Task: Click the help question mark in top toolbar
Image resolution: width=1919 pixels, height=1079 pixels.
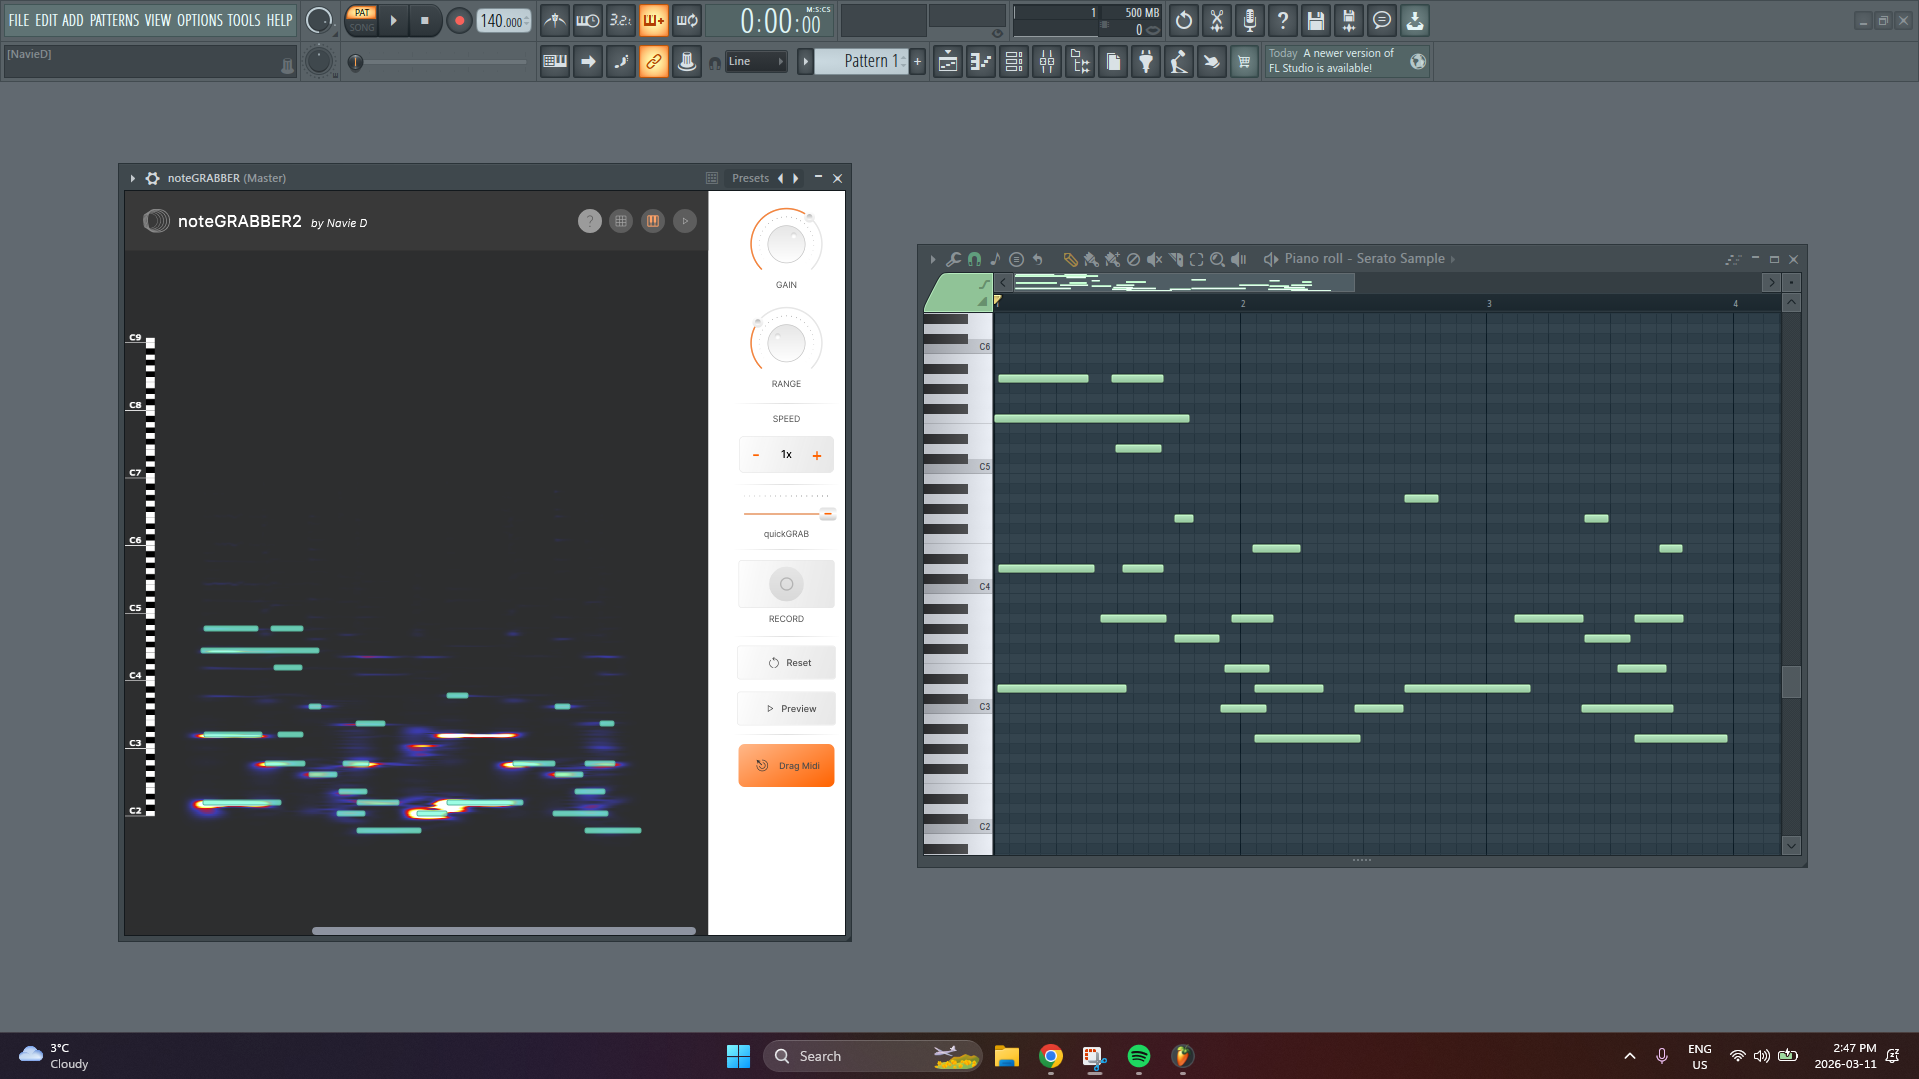Action: 1283,20
